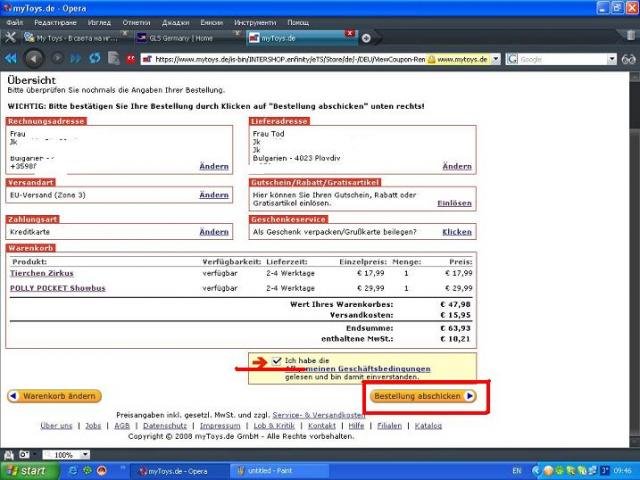
Task: Toggle the Geschäftsbedingungen agreement checkbox
Action: pyautogui.click(x=277, y=360)
